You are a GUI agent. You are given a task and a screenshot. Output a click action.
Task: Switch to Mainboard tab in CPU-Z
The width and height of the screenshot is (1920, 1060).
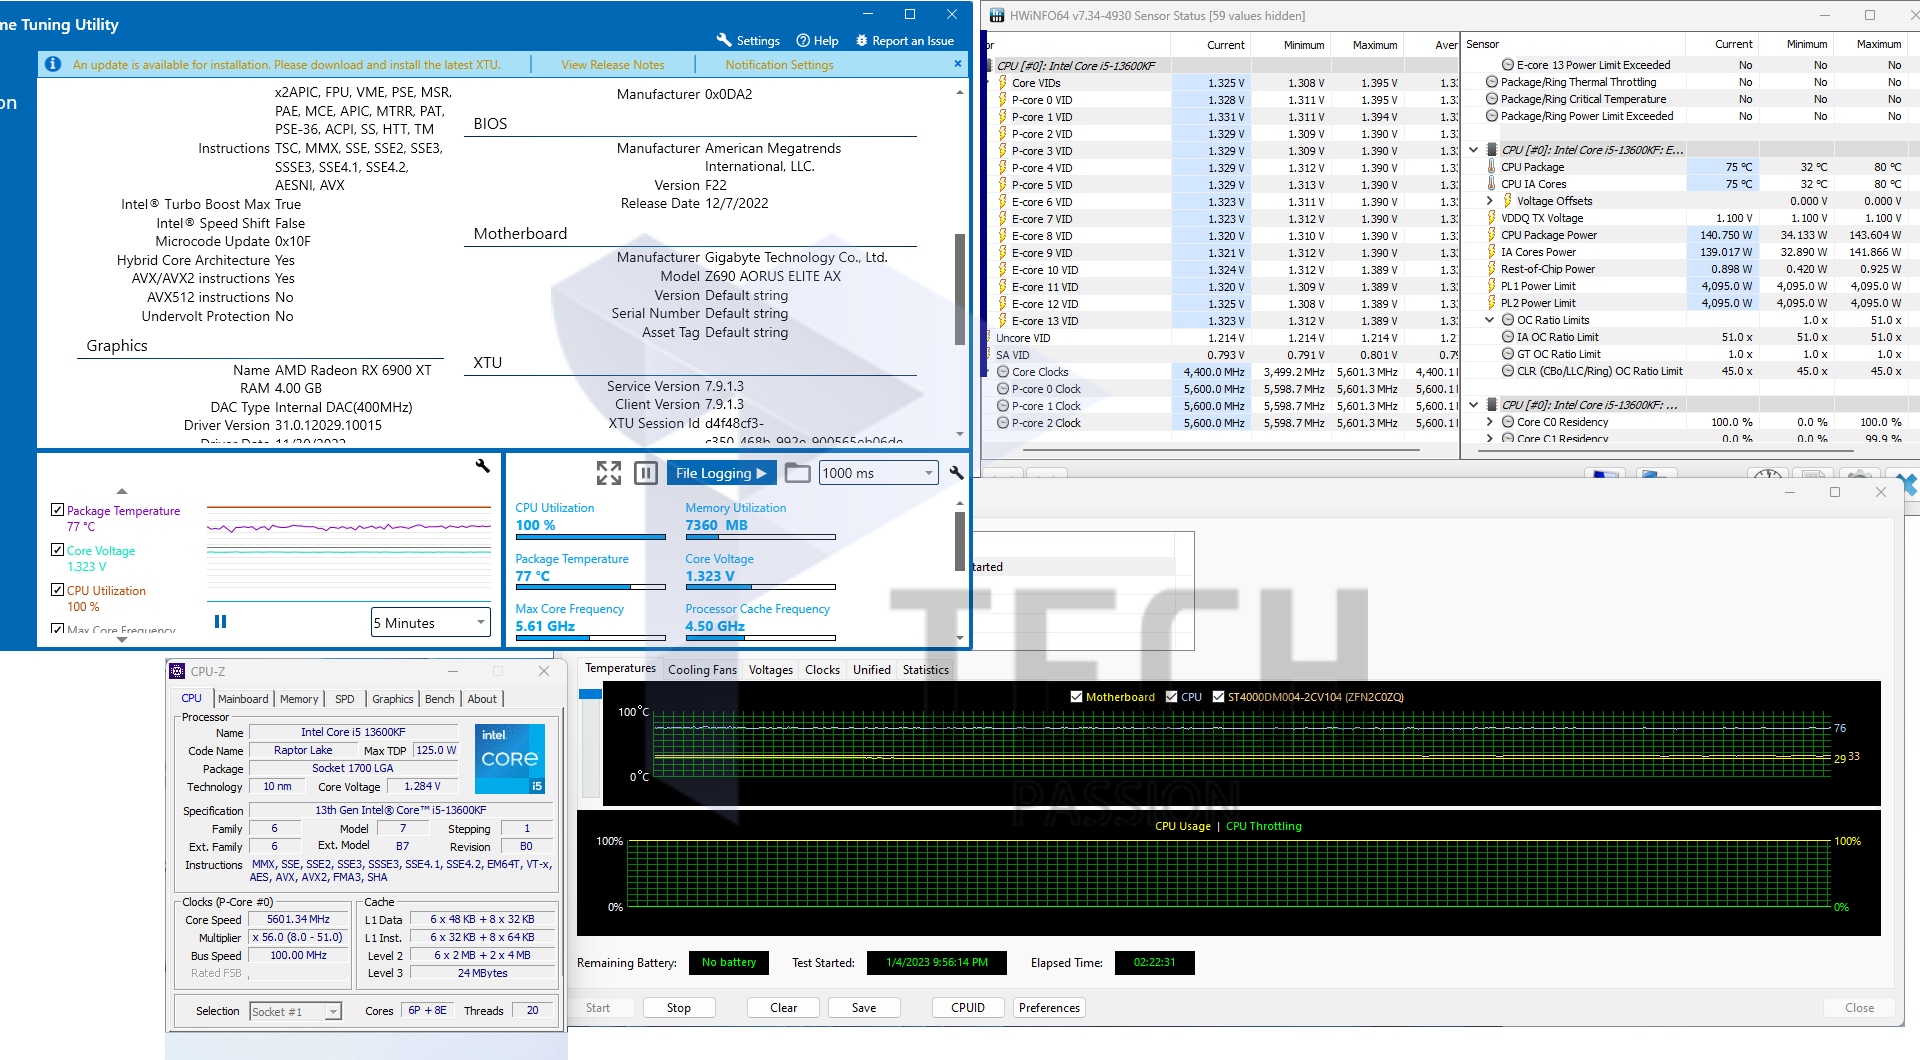coord(243,699)
